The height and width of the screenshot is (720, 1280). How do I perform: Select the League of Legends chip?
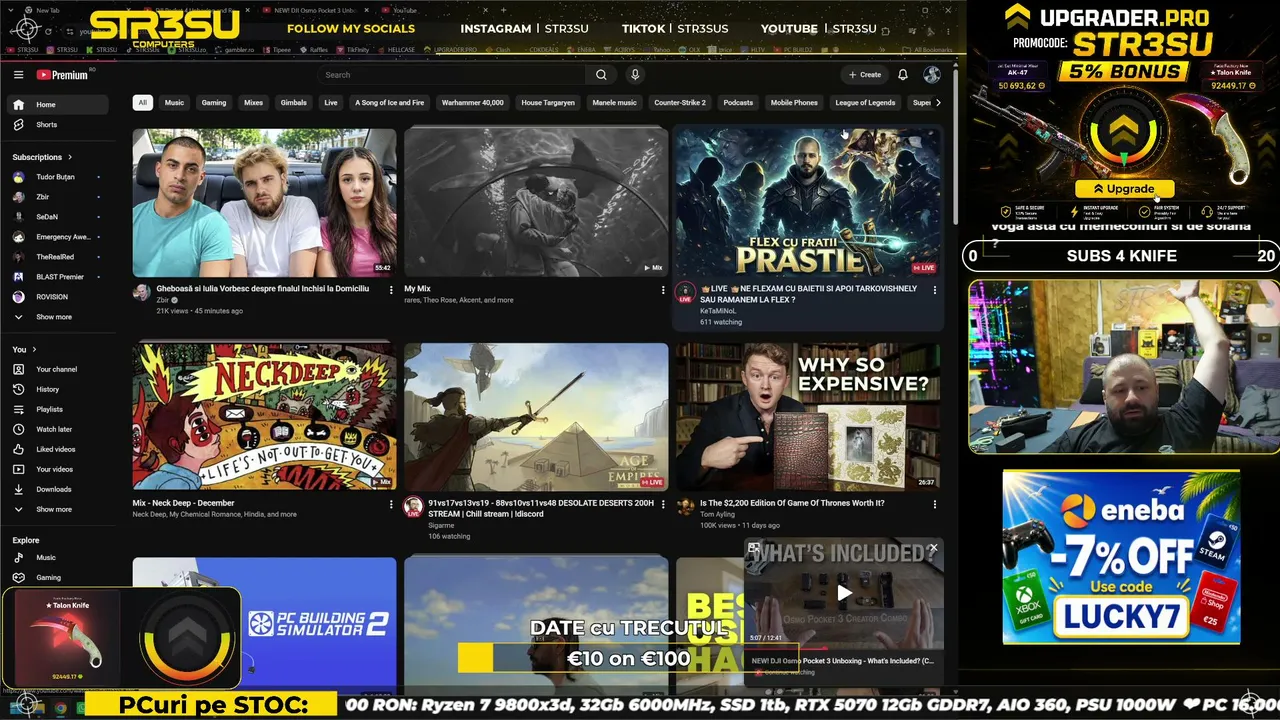pos(865,102)
